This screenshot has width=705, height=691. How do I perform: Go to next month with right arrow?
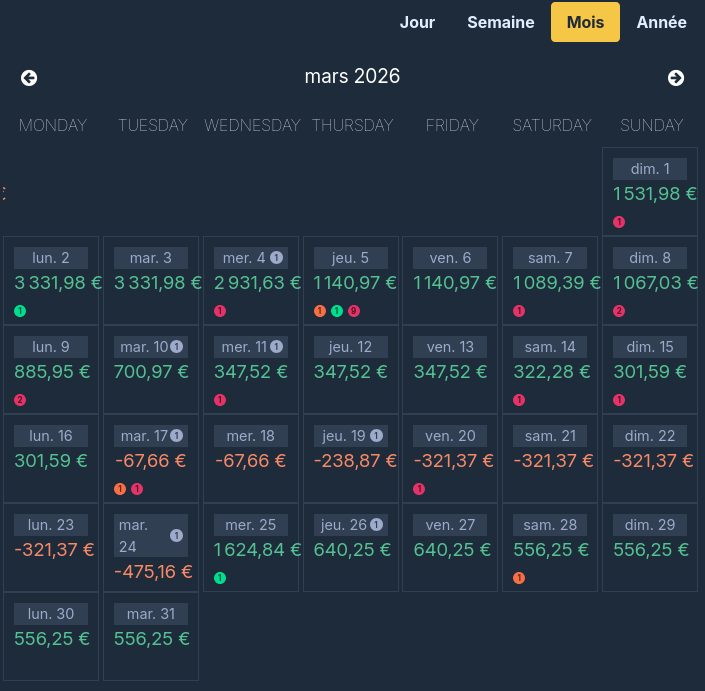click(676, 78)
